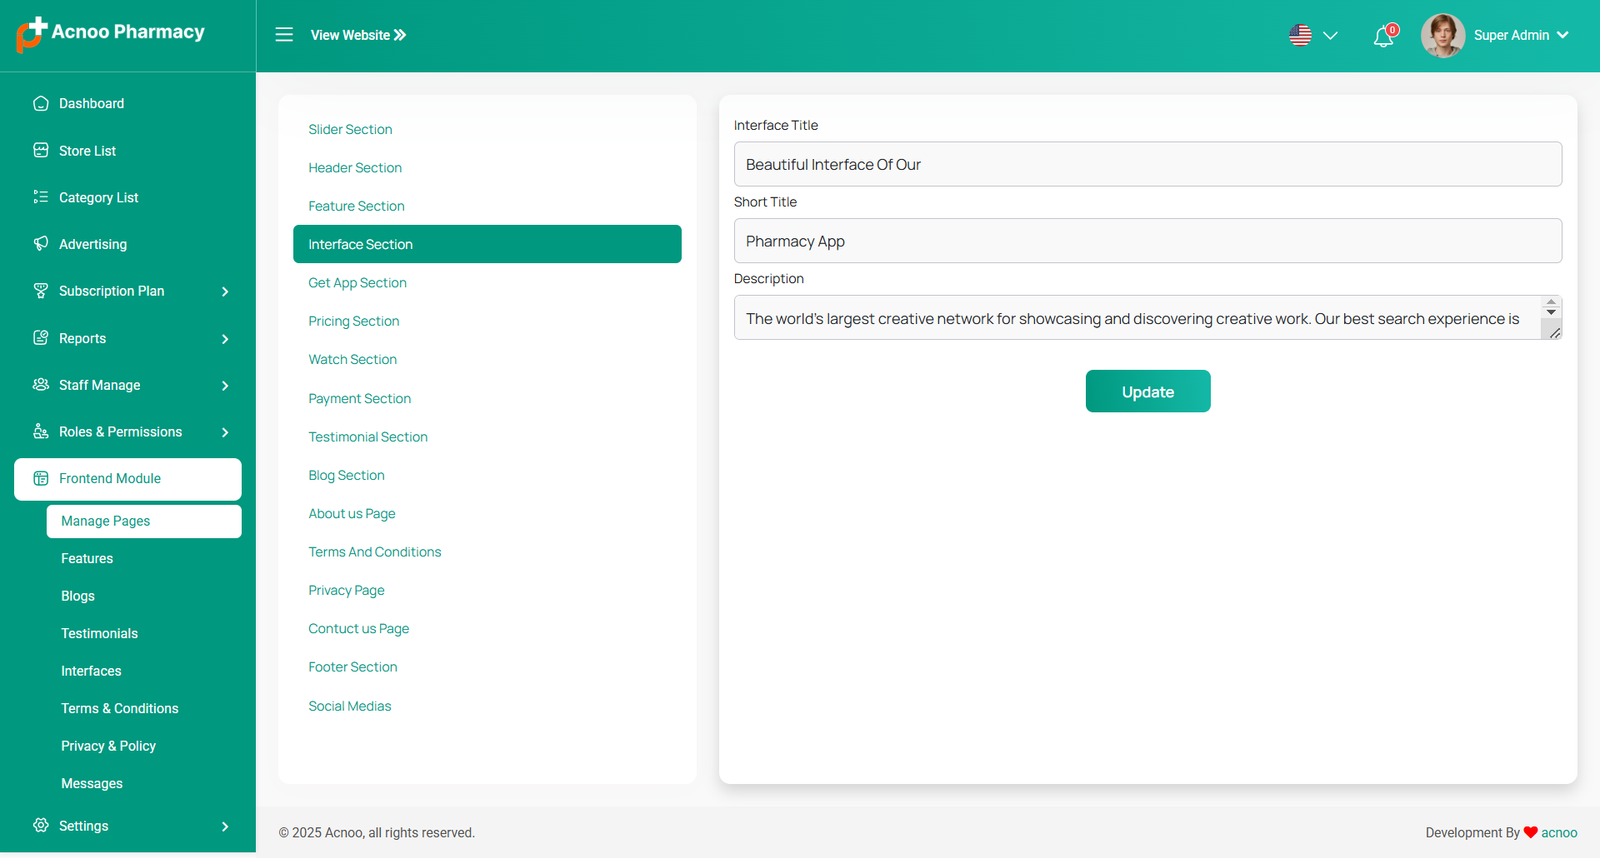Click the Acnoo Pharmacy logo
Image resolution: width=1600 pixels, height=858 pixels.
click(x=110, y=33)
